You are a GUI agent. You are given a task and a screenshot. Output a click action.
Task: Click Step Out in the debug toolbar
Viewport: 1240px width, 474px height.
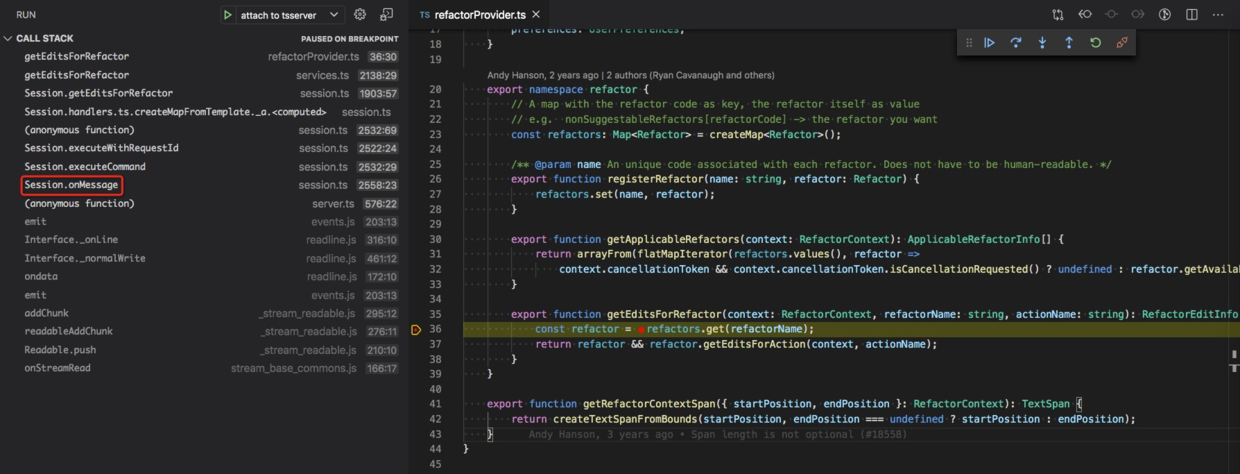pyautogui.click(x=1069, y=43)
